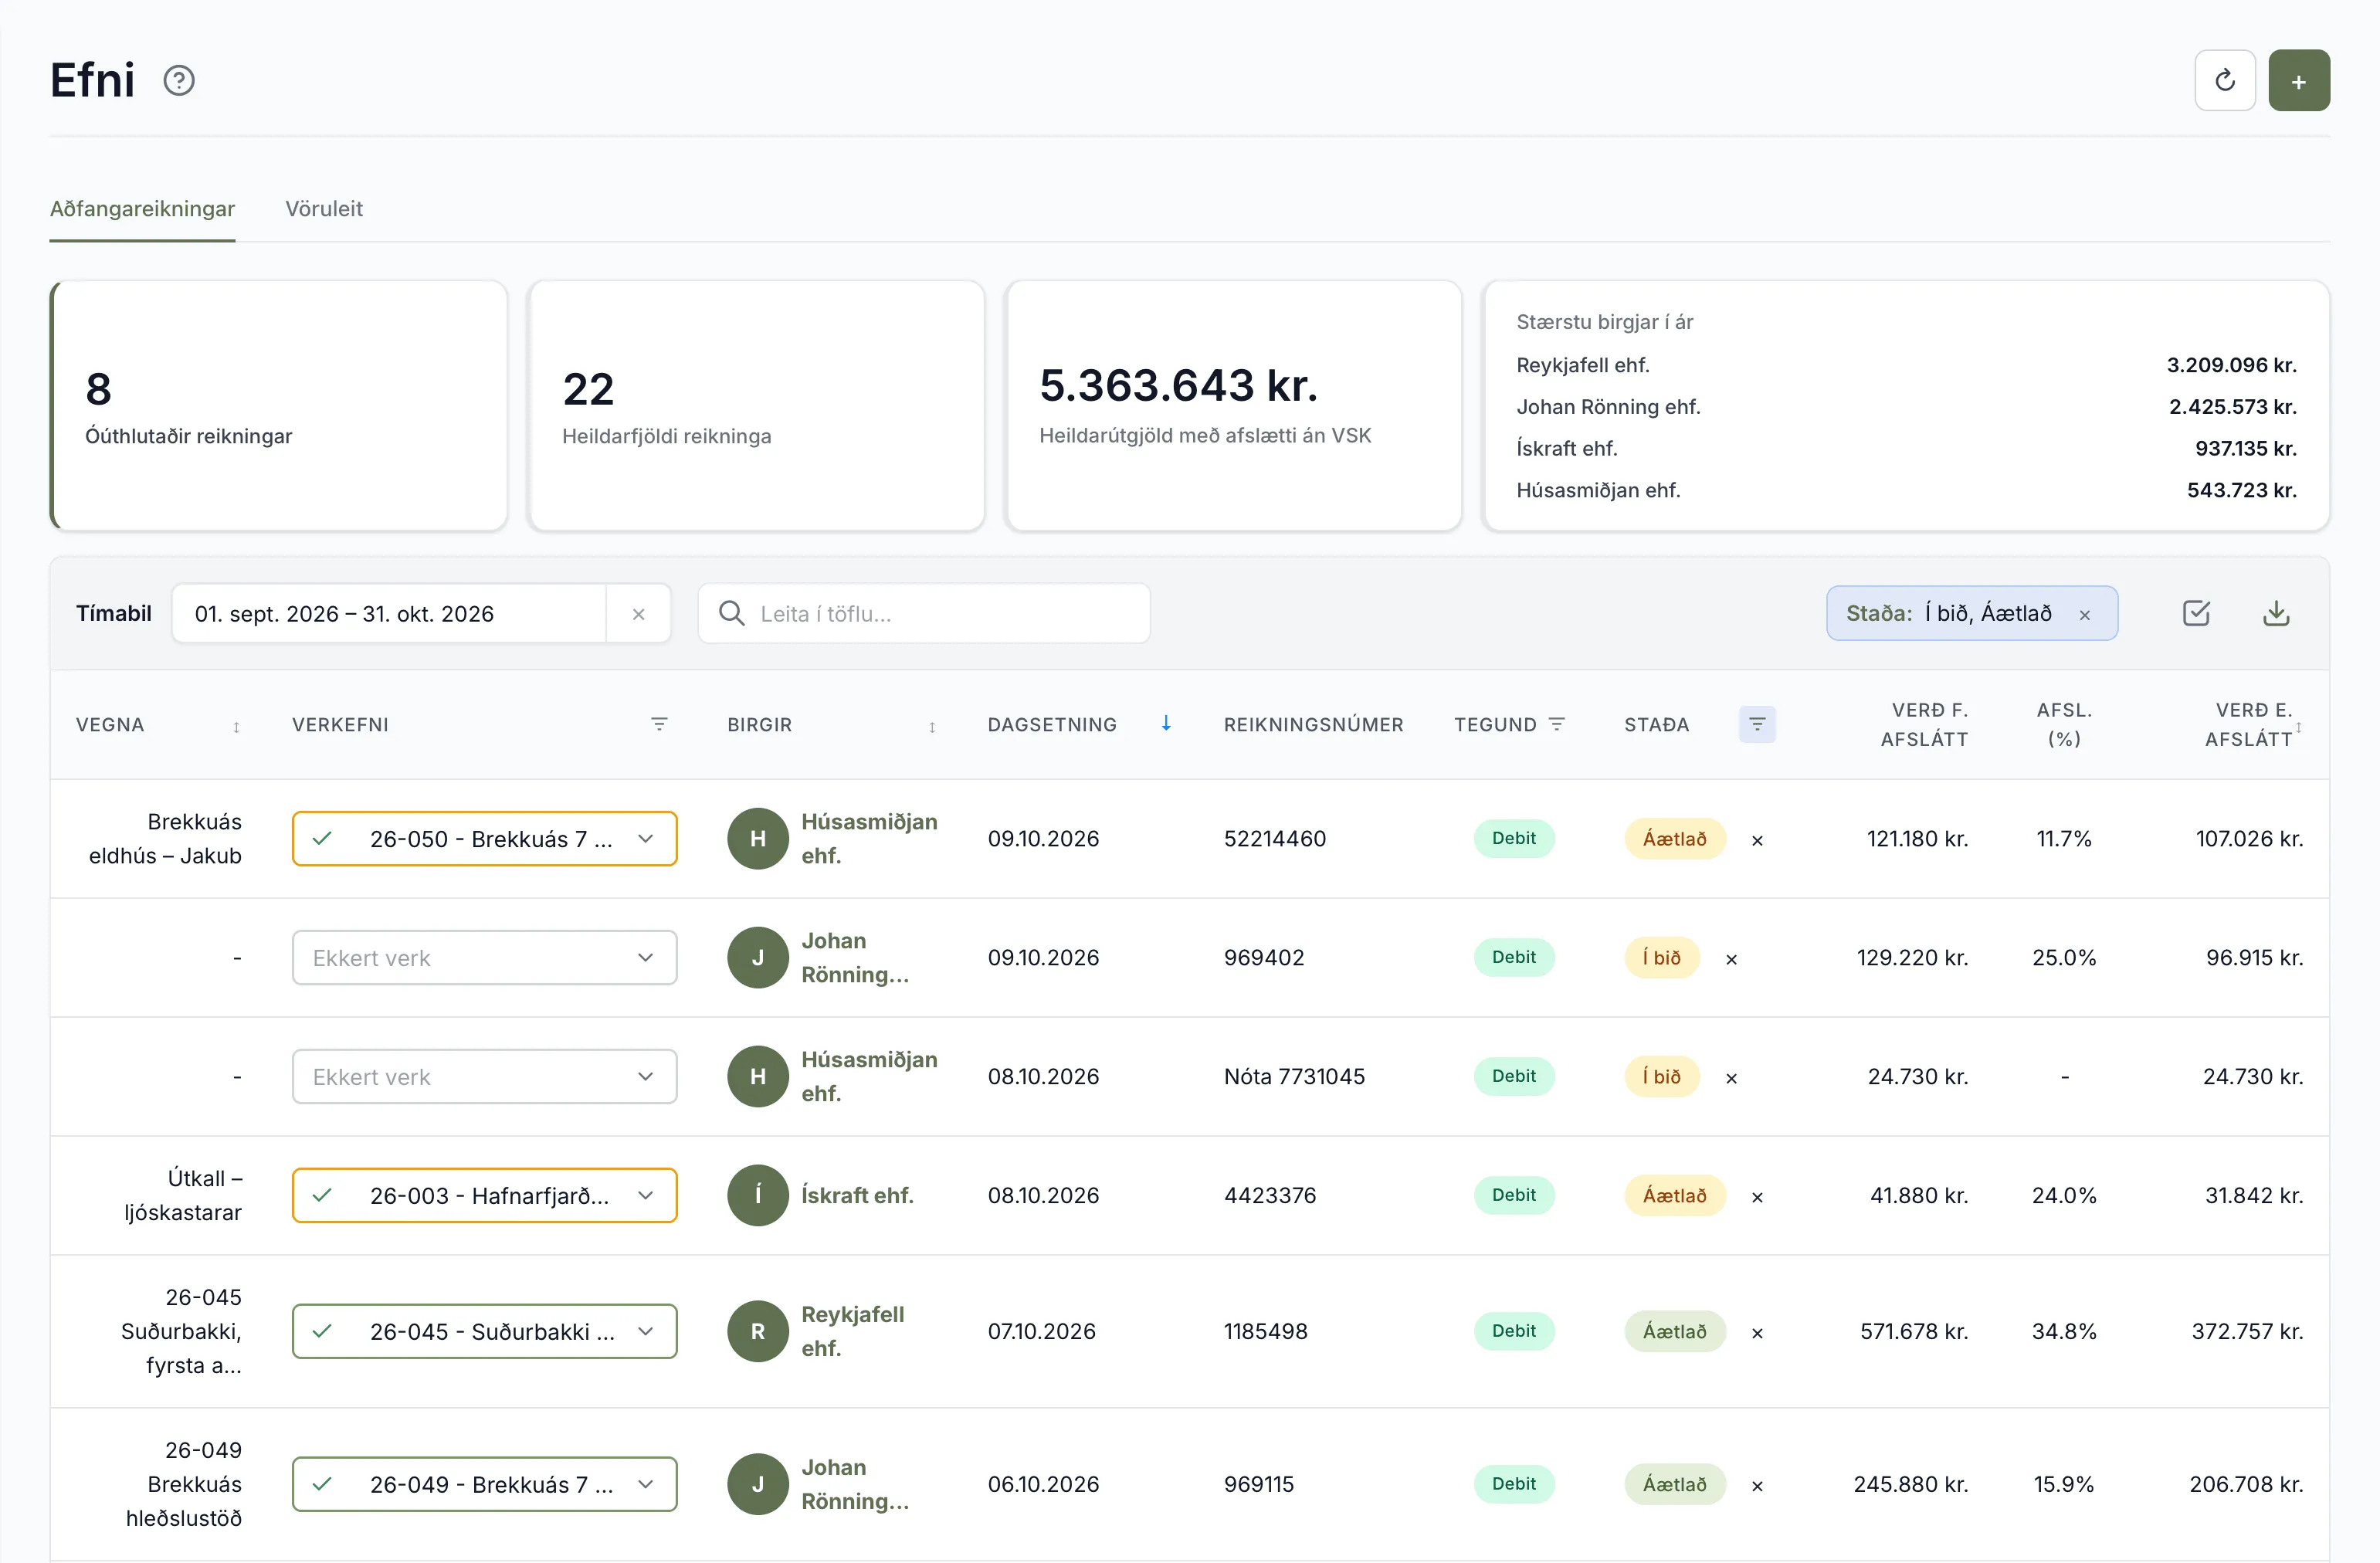Clear status of invoice 52214460
The image size is (2380, 1563).
coord(1757,841)
